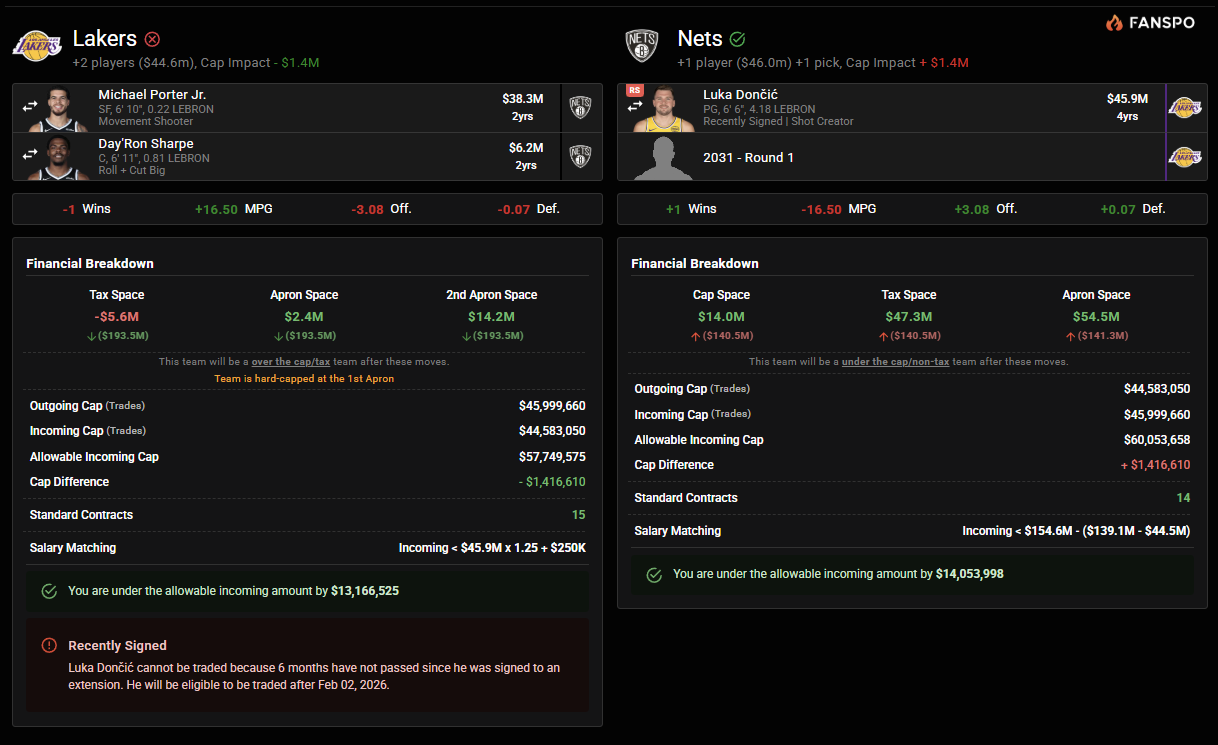Click the $13,166,525 under-allowable amount
1218x745 pixels.
365,591
